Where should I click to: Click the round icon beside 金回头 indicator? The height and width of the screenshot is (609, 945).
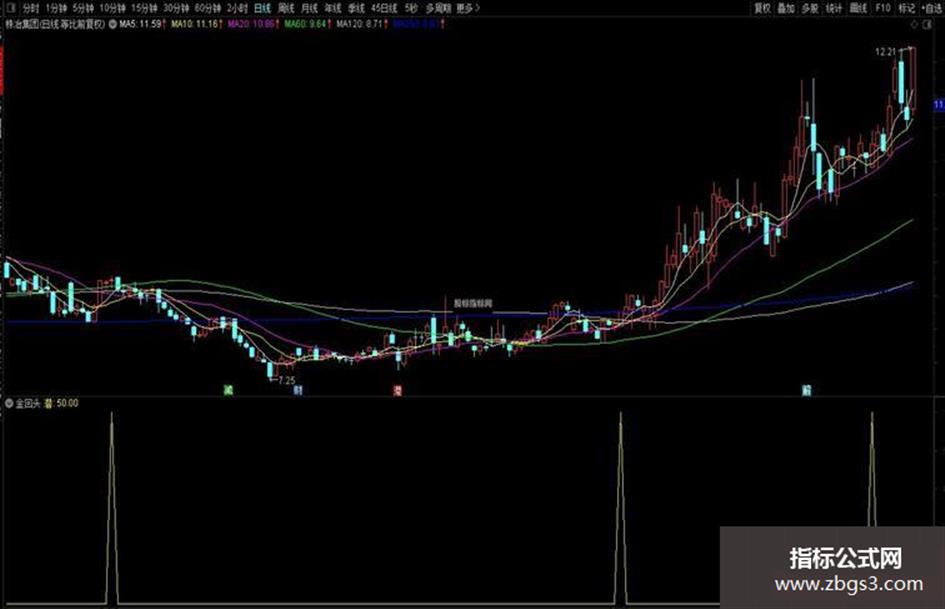tap(9, 403)
